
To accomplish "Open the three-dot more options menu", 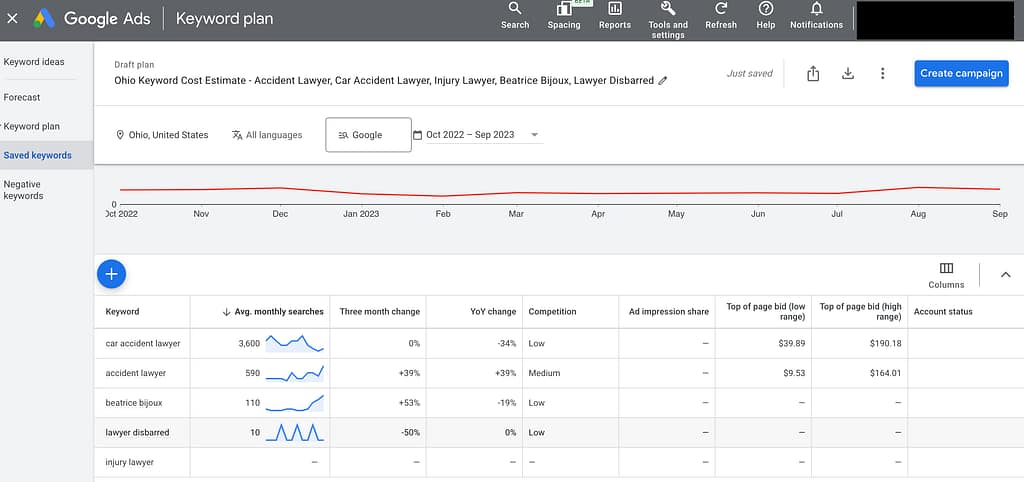I will [882, 74].
